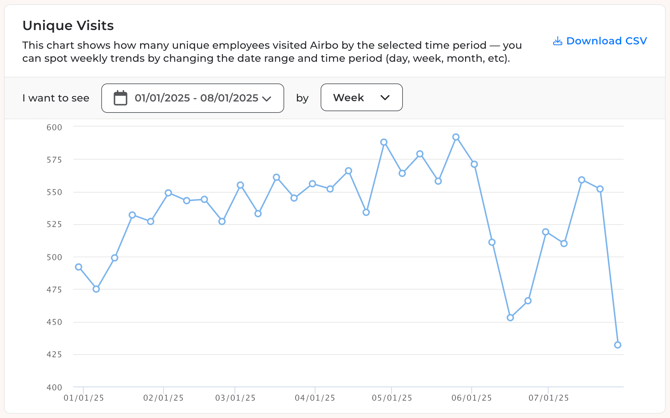Click the Unique Visits heading

click(68, 25)
